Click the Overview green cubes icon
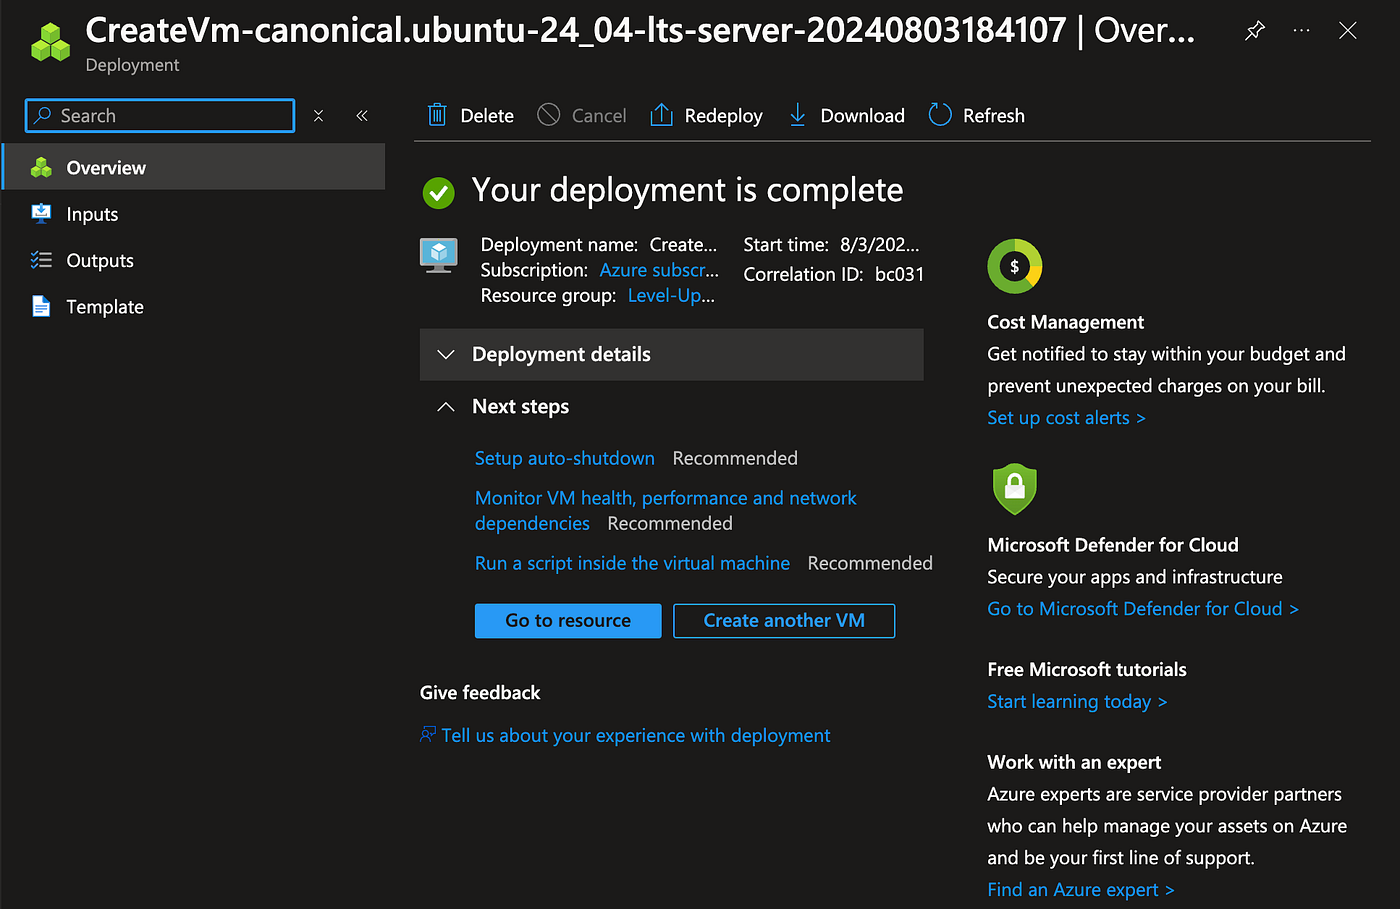This screenshot has height=909, width=1400. point(41,168)
